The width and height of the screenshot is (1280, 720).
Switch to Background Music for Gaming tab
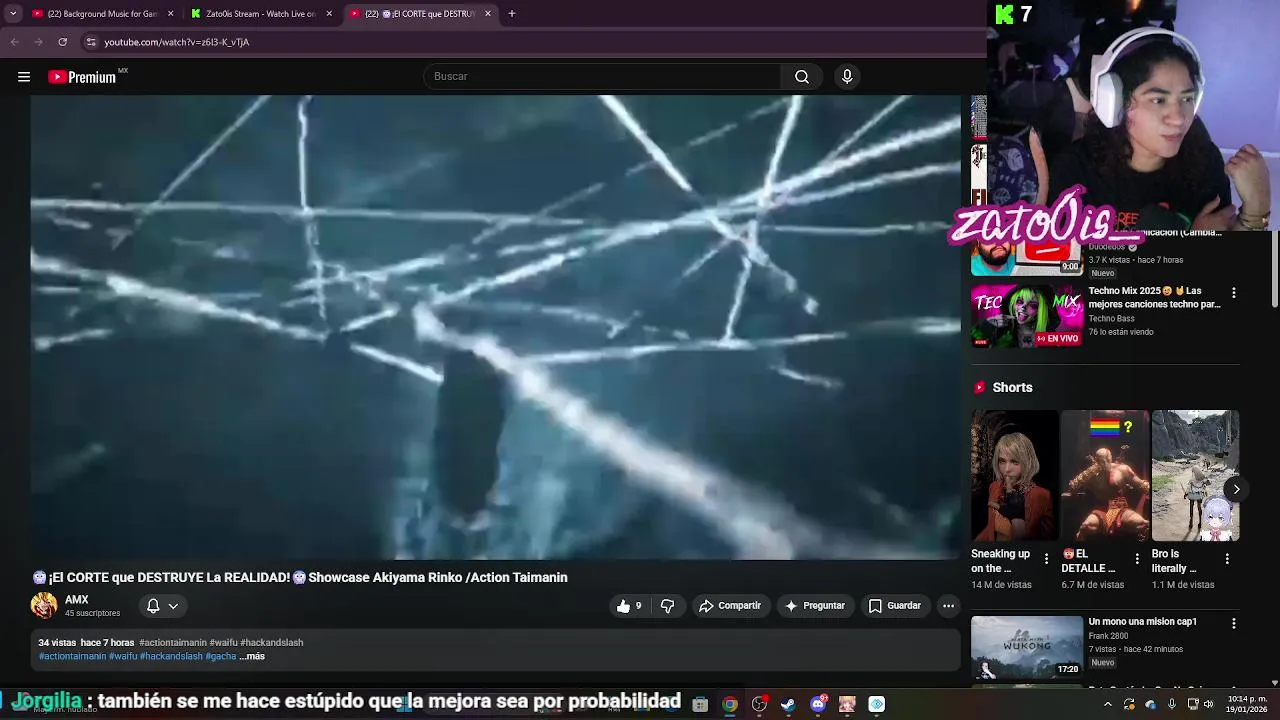pos(102,14)
